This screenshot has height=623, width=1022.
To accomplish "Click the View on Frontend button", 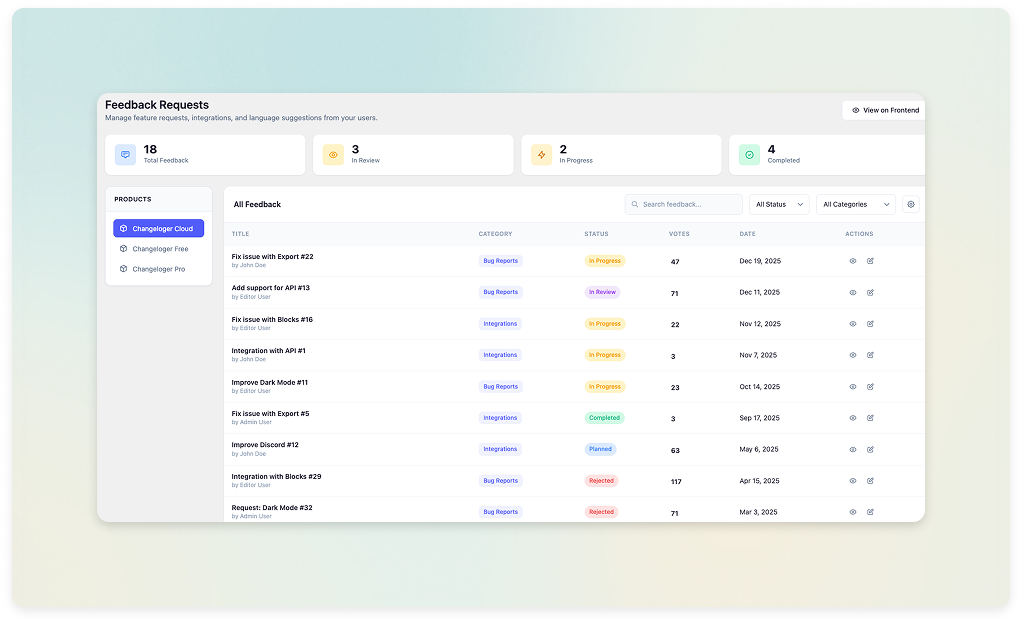I will 883,110.
